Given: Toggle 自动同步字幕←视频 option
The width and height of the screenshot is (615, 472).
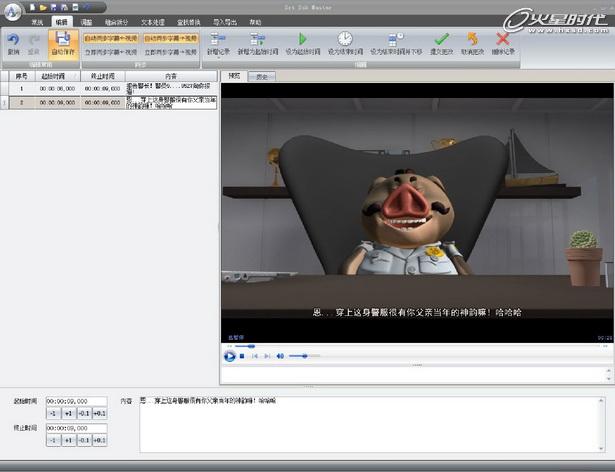Looking at the screenshot, I should coord(111,38).
